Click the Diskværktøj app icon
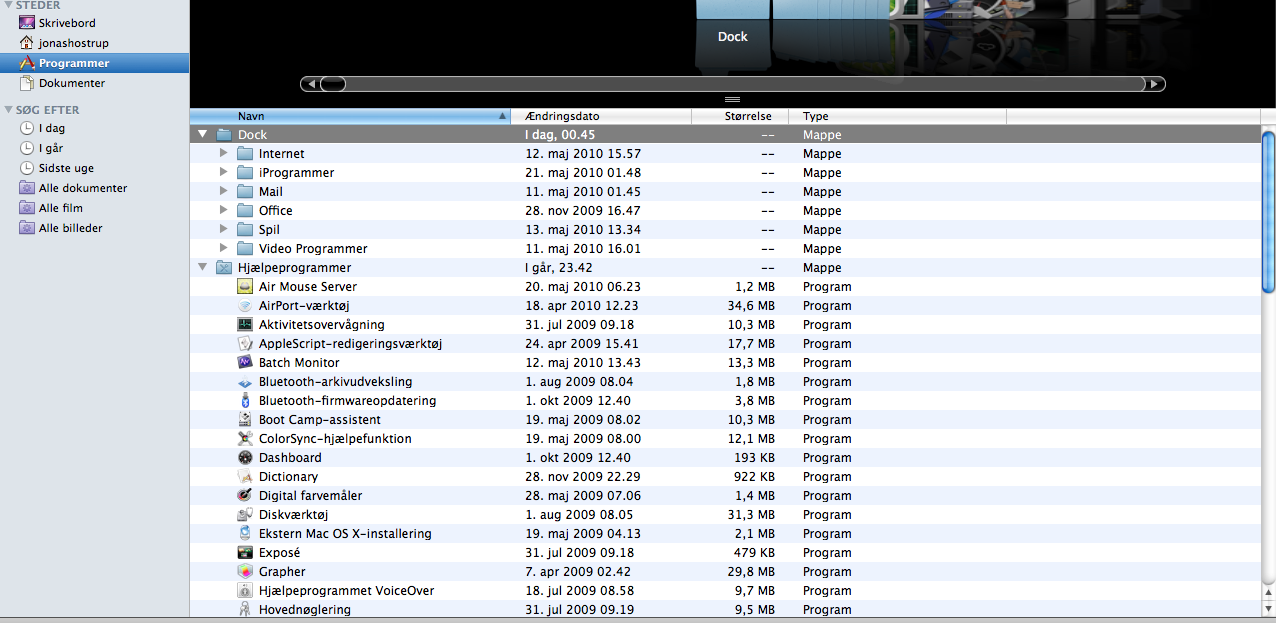 coord(245,515)
